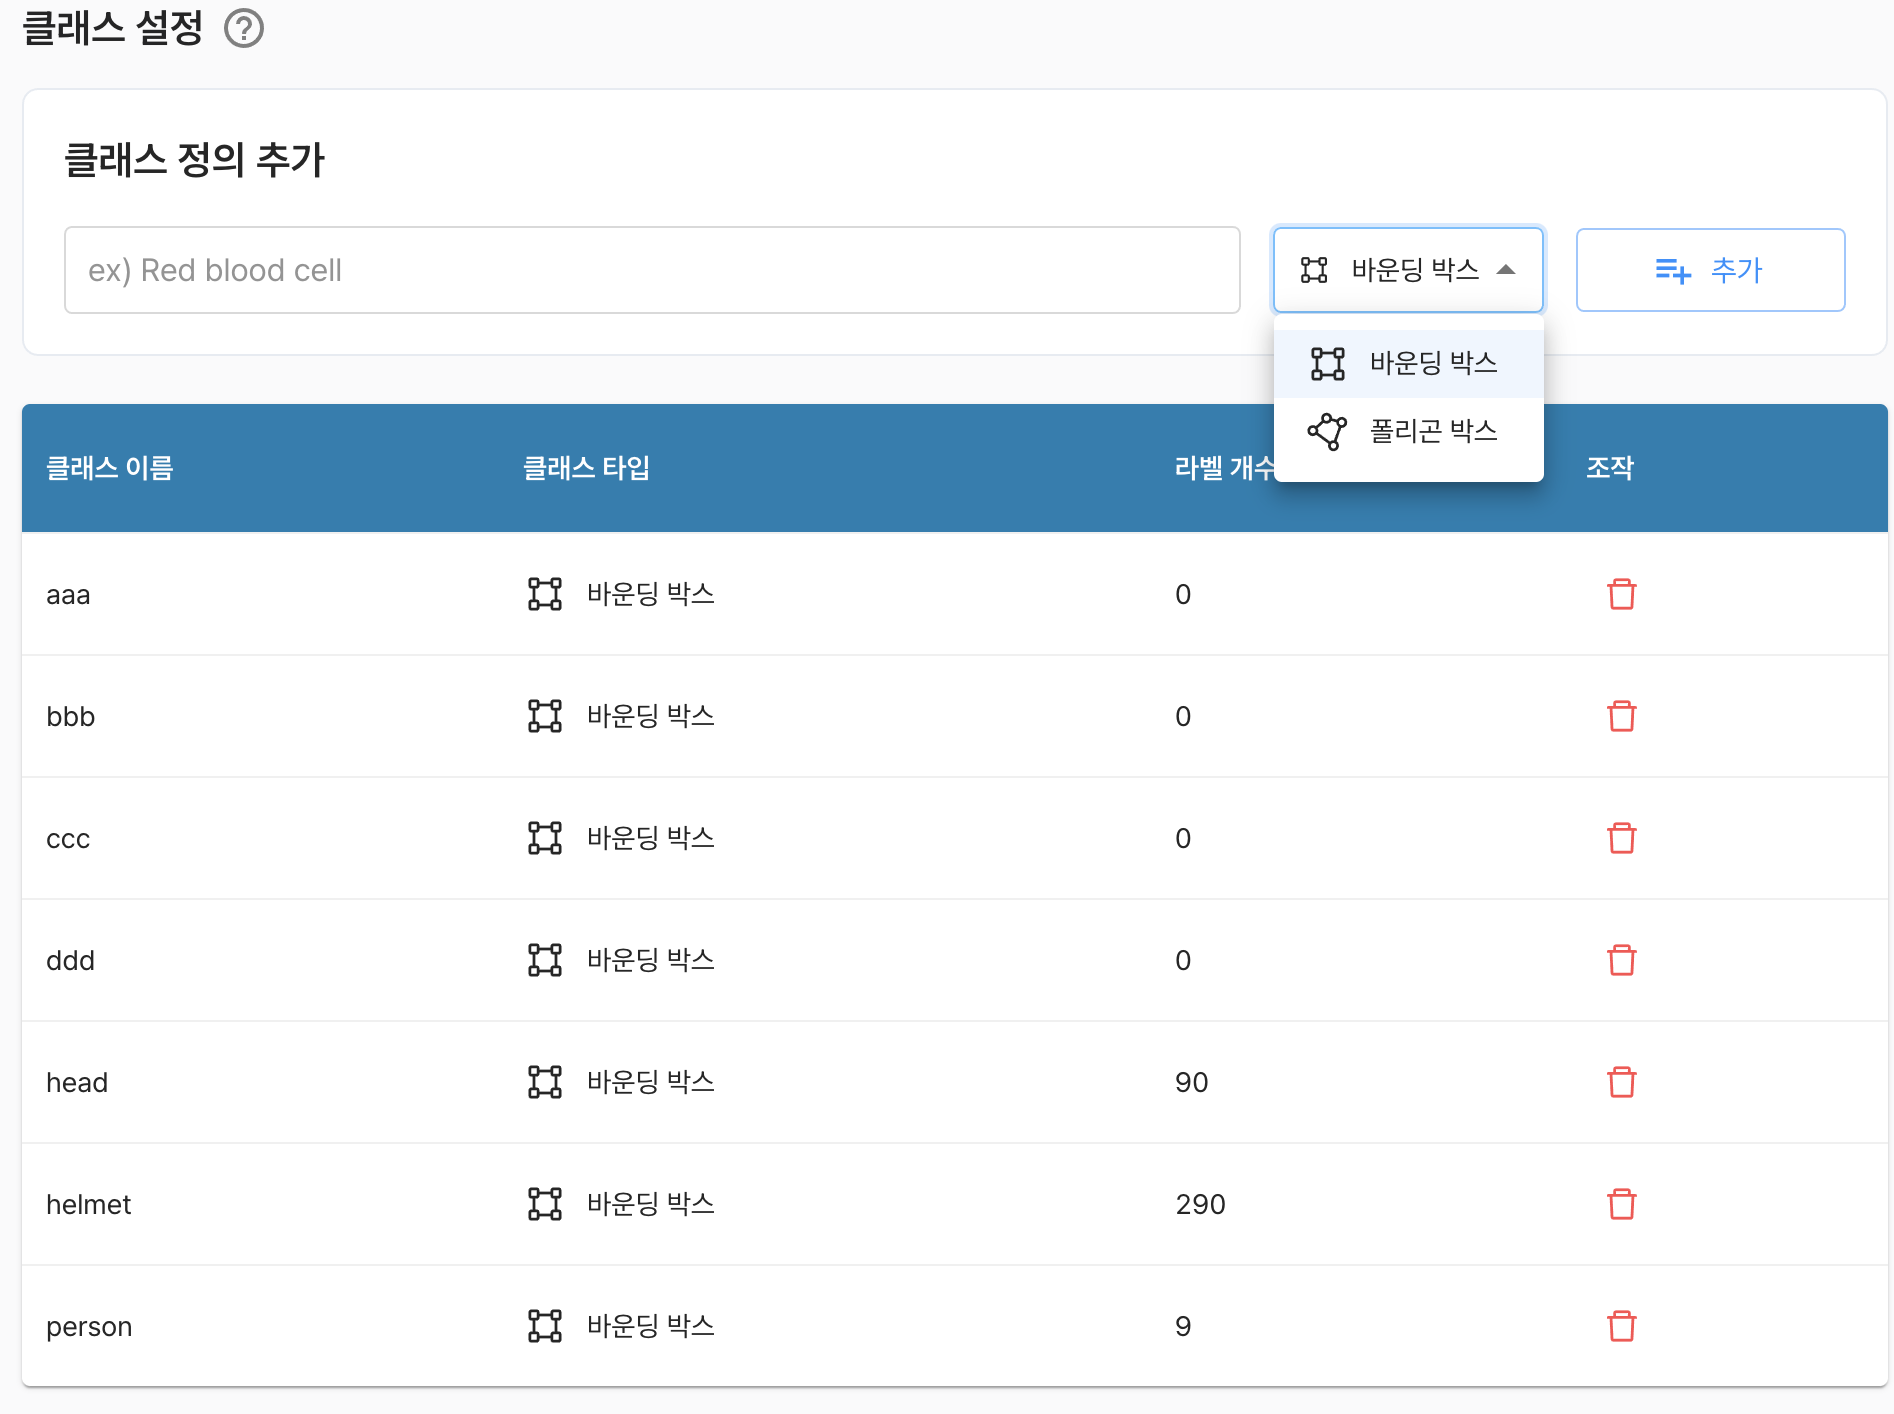Click the class name ddd
The height and width of the screenshot is (1414, 1894).
pos(70,960)
